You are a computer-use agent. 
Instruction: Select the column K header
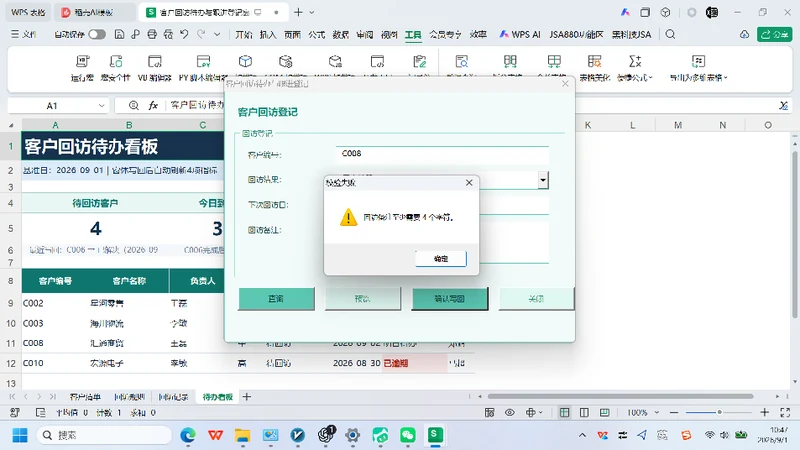point(588,125)
